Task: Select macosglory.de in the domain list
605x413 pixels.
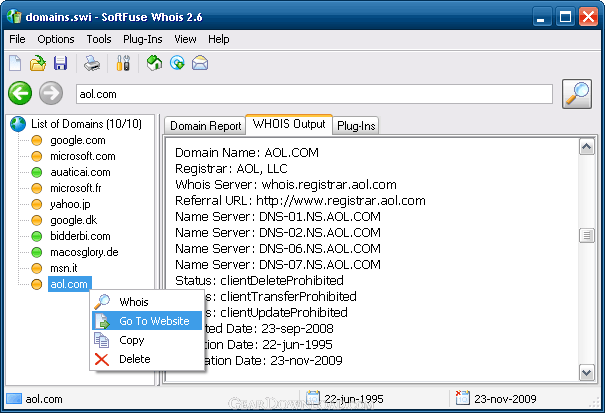Action: [84, 252]
